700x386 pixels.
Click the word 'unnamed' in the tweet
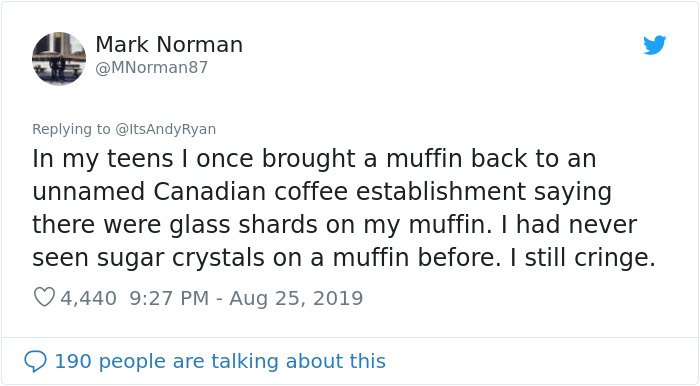(88, 191)
